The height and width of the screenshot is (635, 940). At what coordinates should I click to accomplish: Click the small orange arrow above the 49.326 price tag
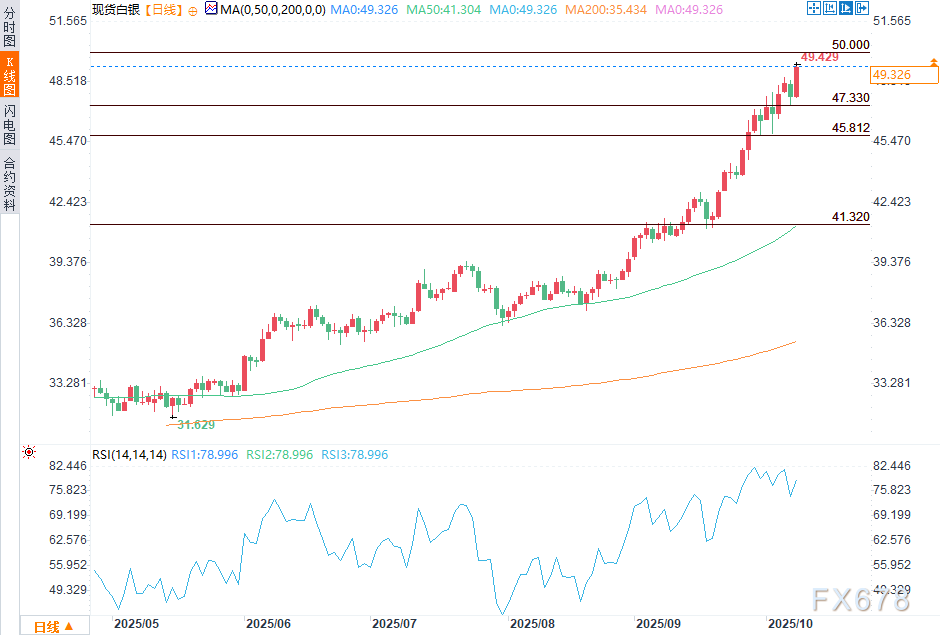(x=932, y=62)
